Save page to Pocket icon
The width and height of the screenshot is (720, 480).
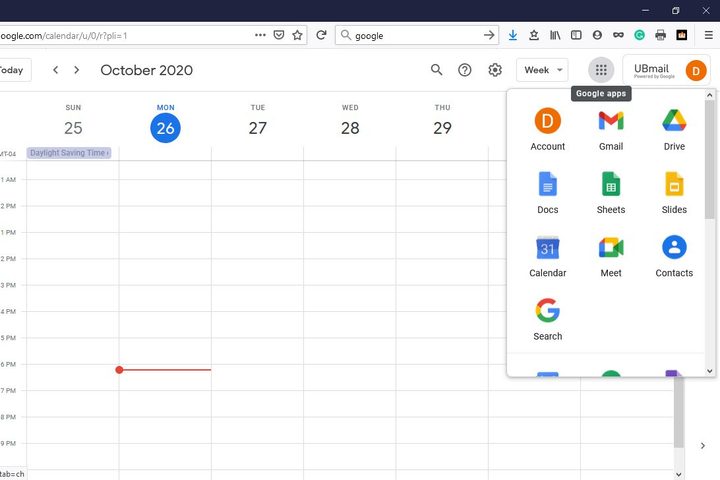[x=279, y=35]
